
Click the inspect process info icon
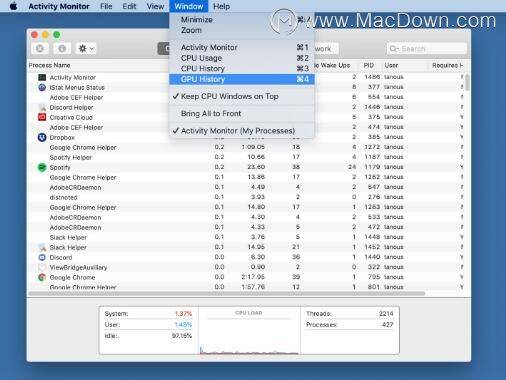pyautogui.click(x=62, y=49)
